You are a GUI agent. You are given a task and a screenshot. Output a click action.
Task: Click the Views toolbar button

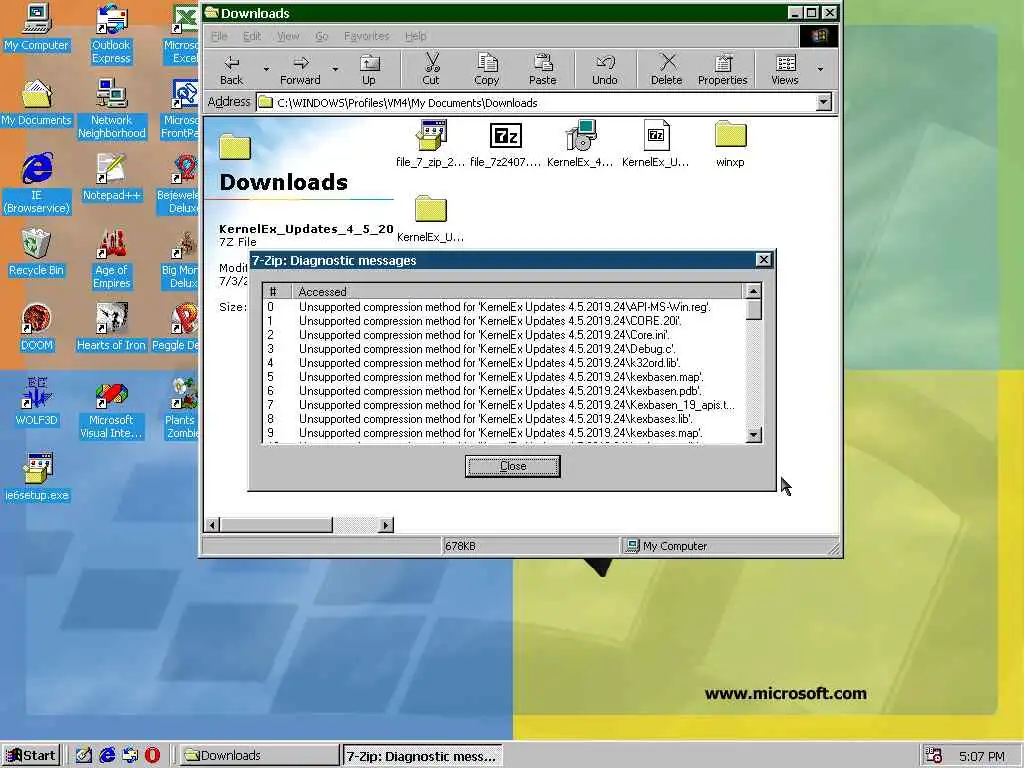[785, 70]
